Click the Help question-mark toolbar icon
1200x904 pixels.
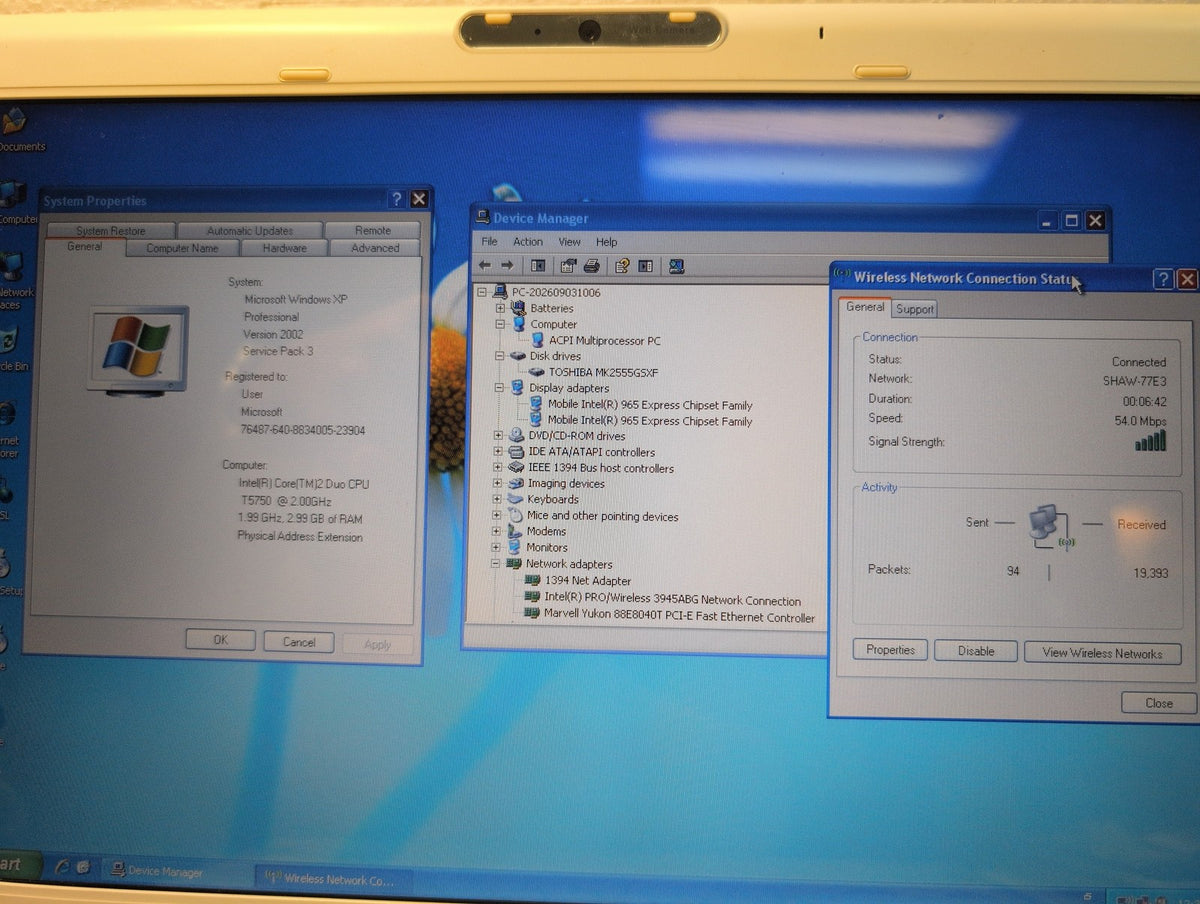point(622,266)
